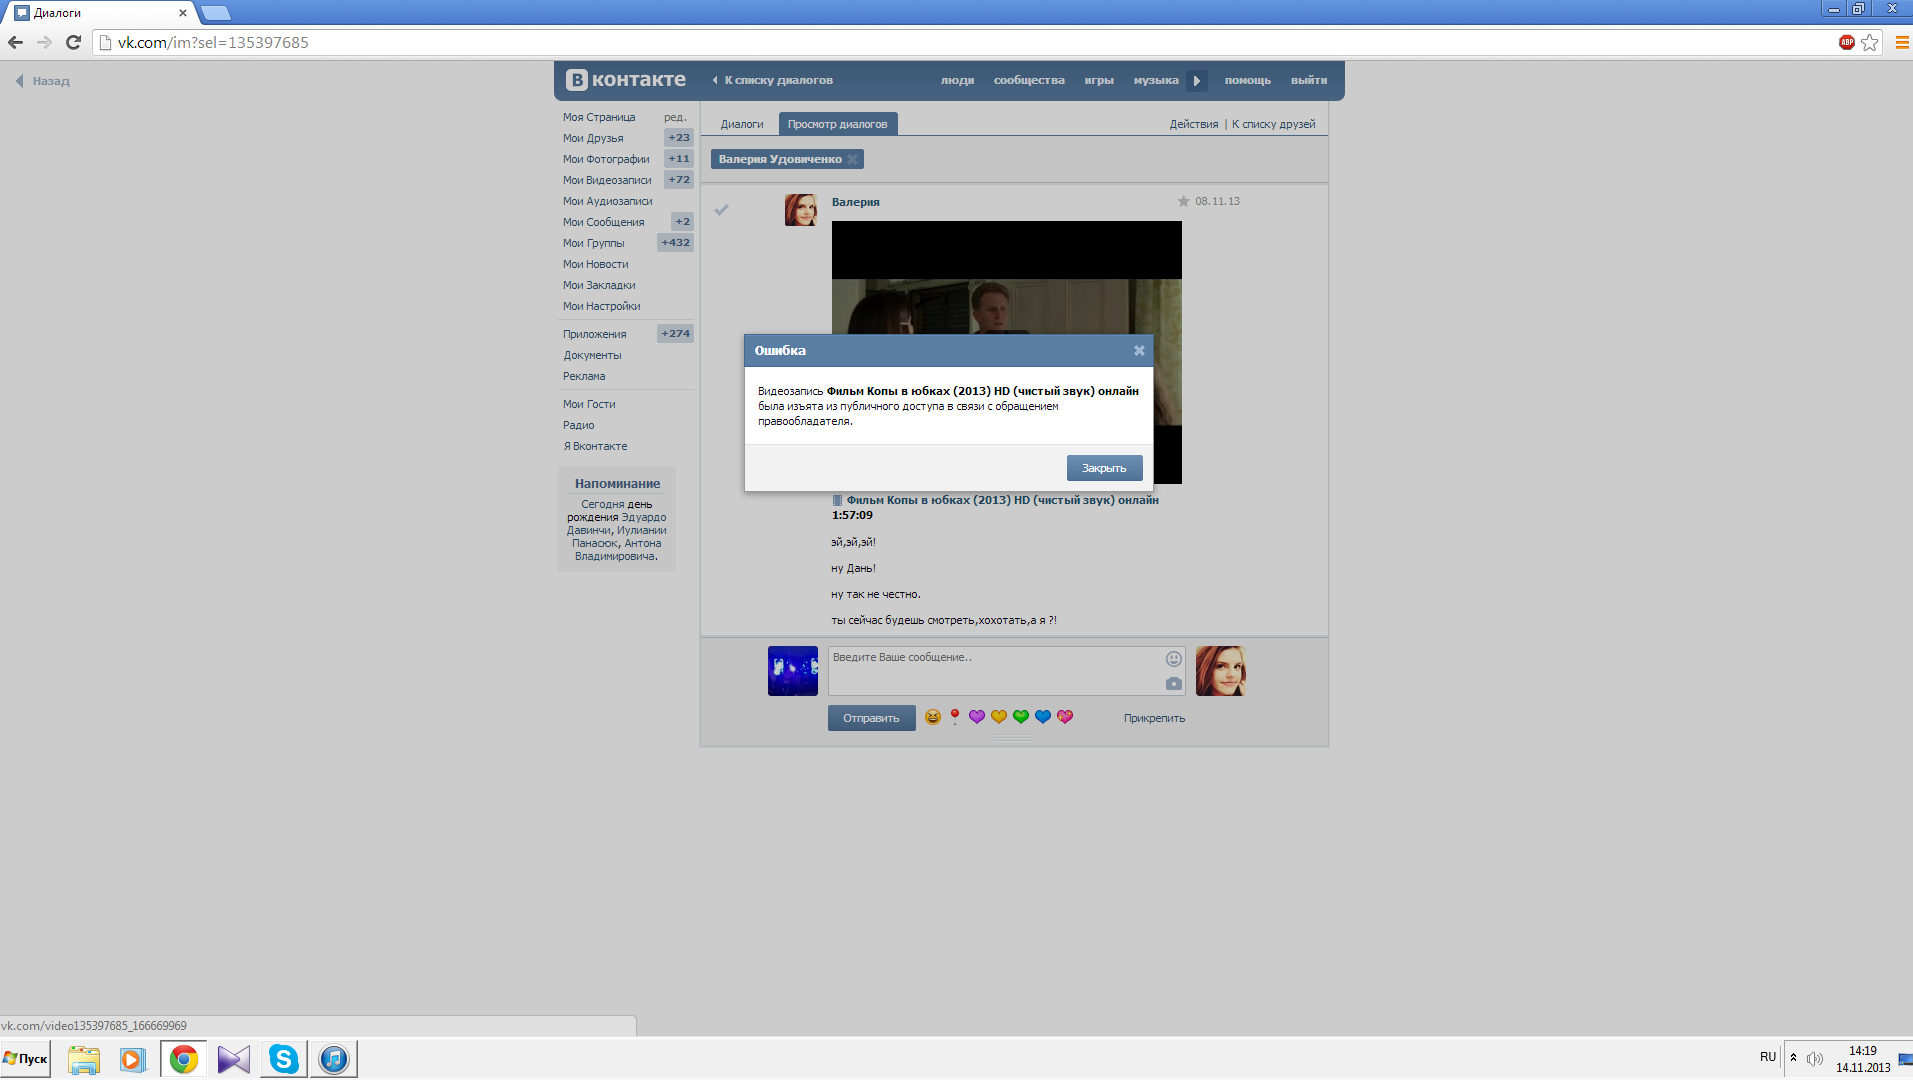Open Валерия's avatar in the message
The image size is (1913, 1080).
click(801, 210)
